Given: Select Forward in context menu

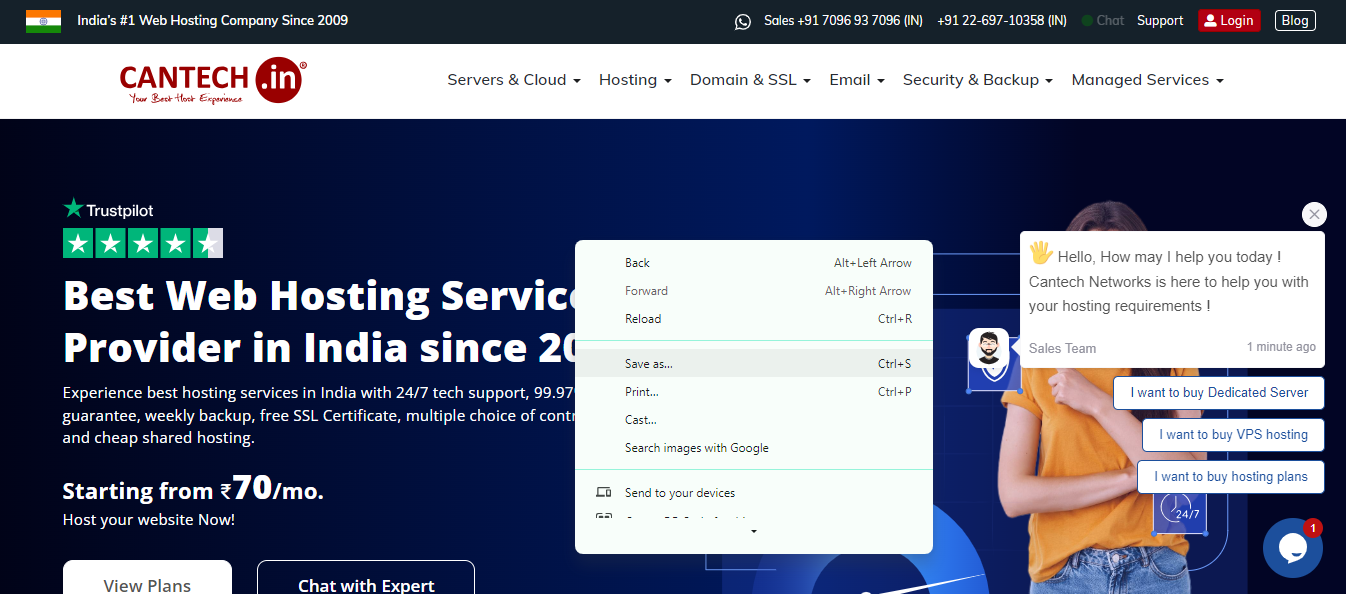Looking at the screenshot, I should [754, 291].
